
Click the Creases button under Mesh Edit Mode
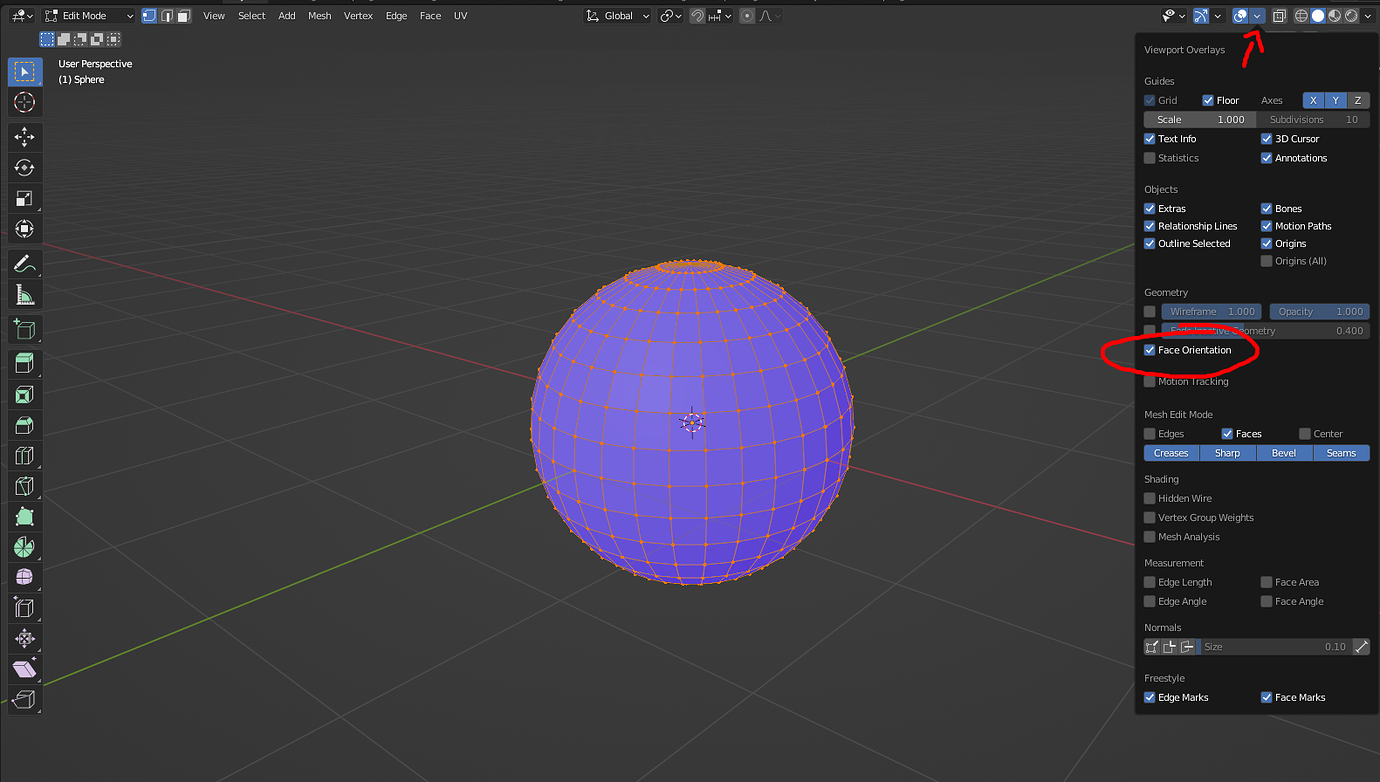pyautogui.click(x=1170, y=452)
